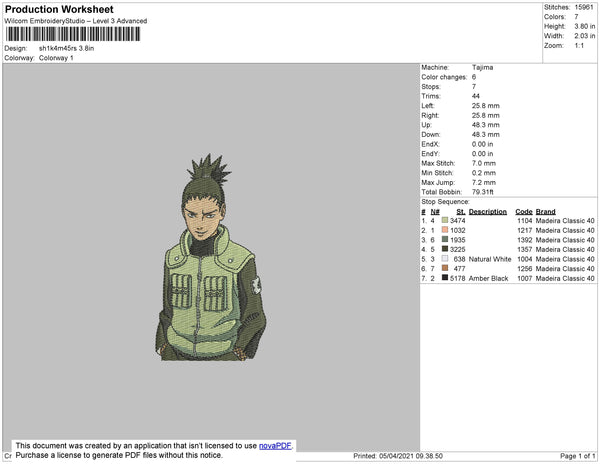Click thread code '1104' in the first row
The image size is (600, 464).
525,221
